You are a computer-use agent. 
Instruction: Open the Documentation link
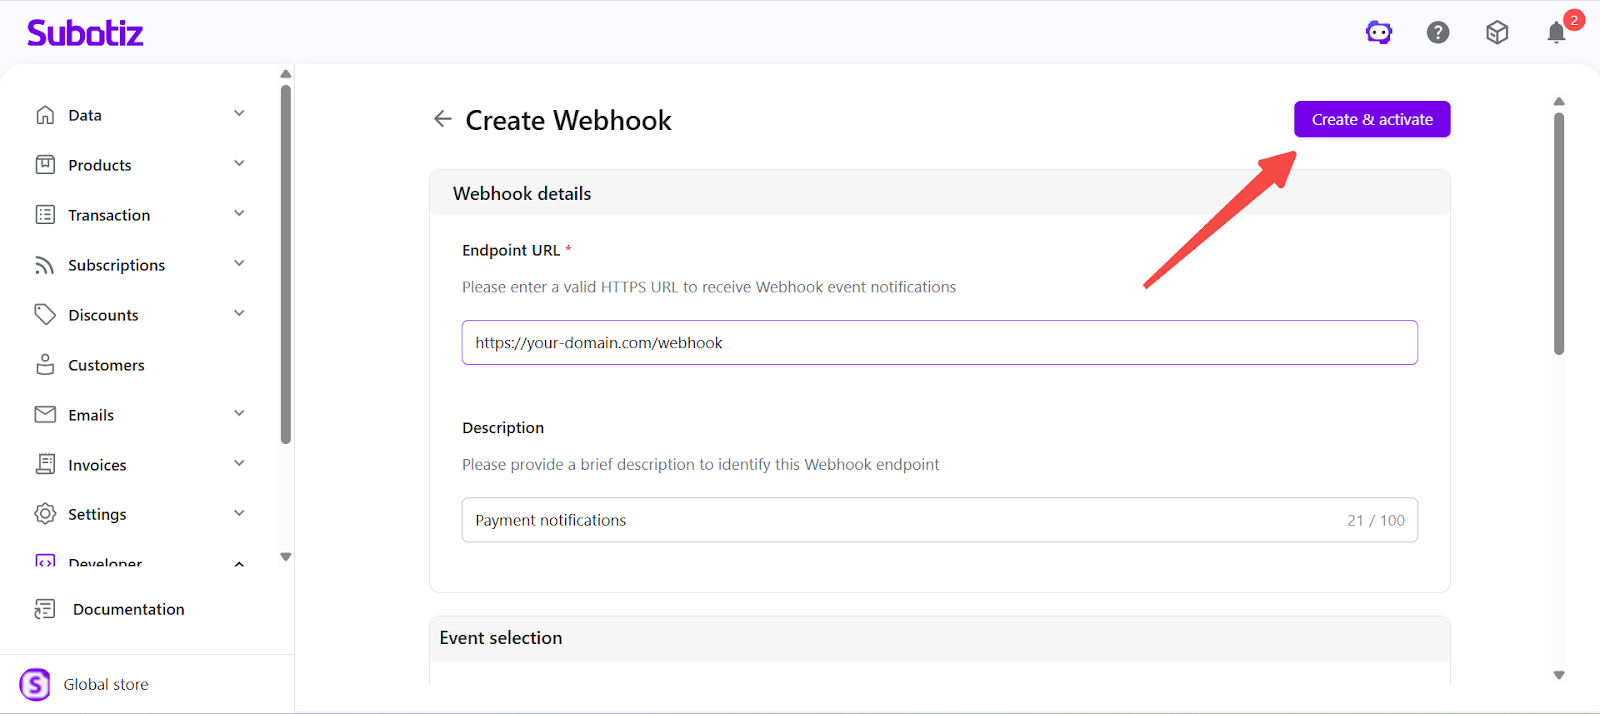click(128, 609)
